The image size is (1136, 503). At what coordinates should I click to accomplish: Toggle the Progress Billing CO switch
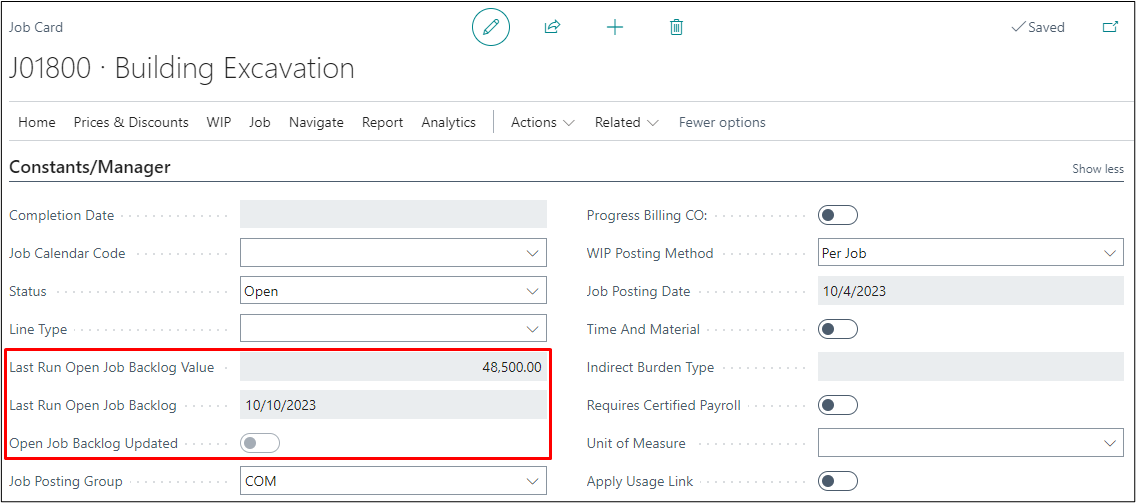coord(837,215)
